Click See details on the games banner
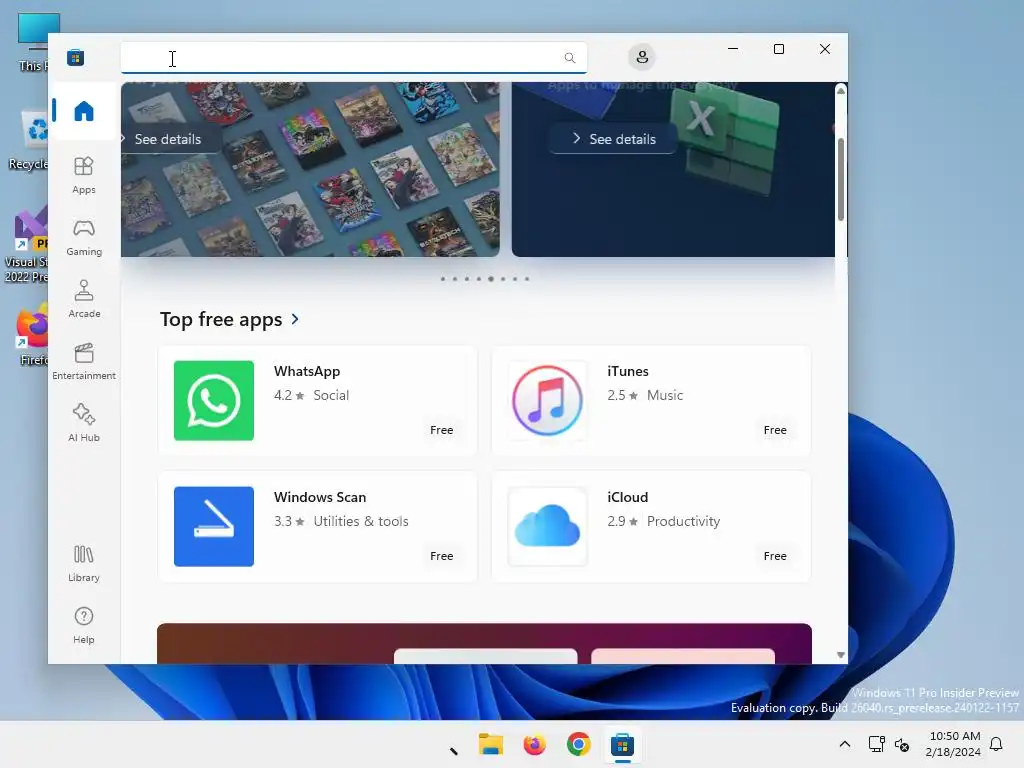1024x768 pixels. (168, 139)
